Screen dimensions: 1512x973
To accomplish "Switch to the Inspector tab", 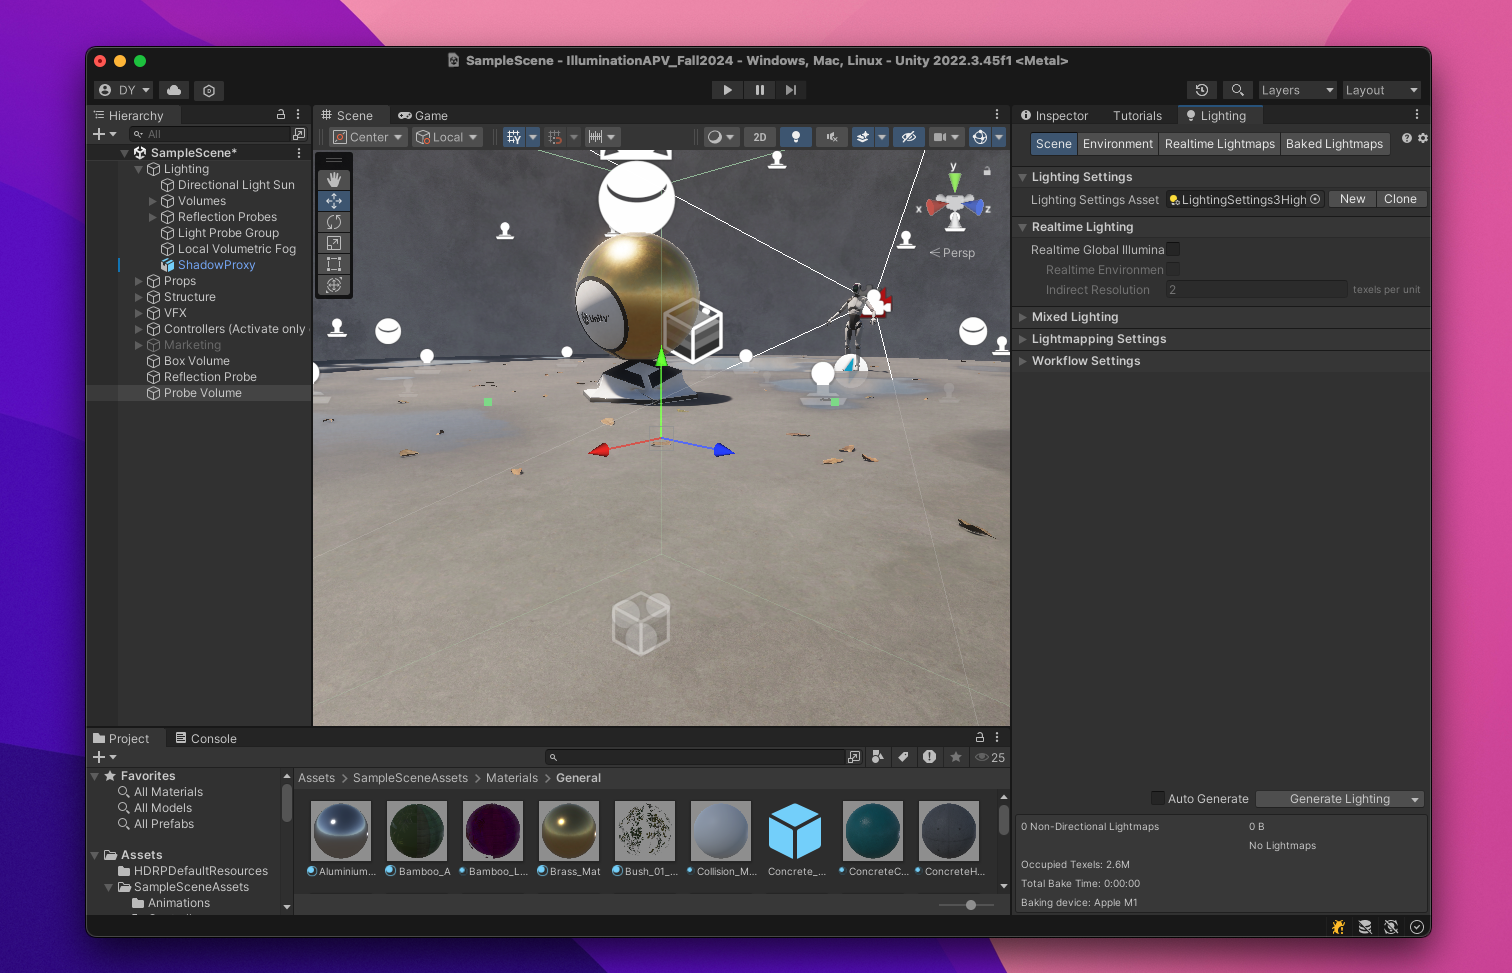I will click(x=1054, y=116).
